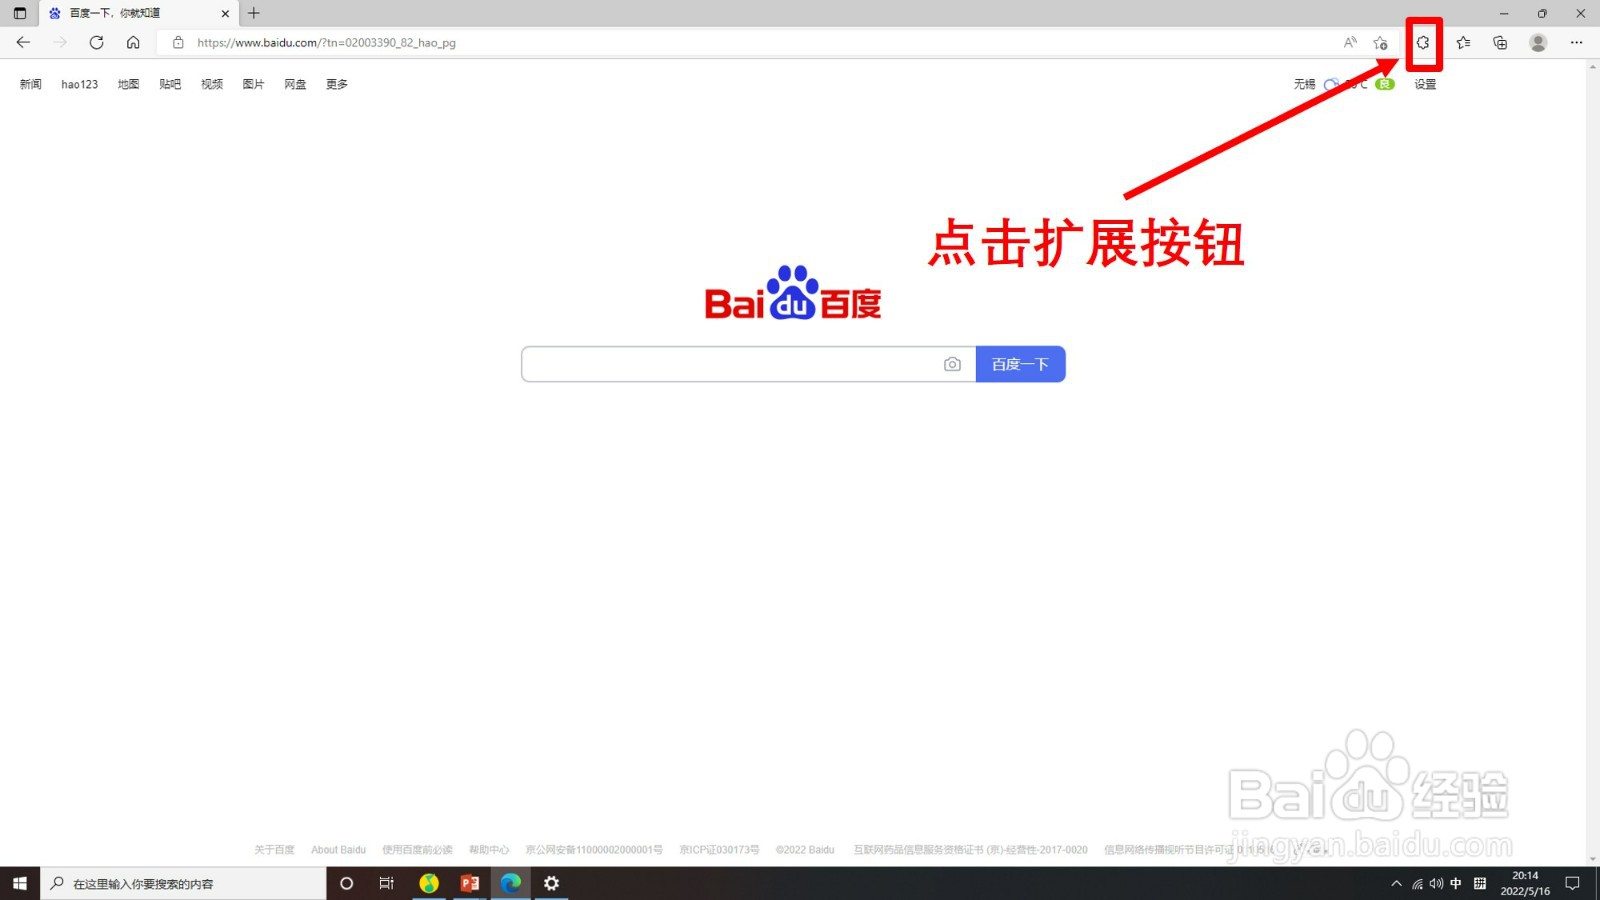Open the 地图 link

pos(129,84)
